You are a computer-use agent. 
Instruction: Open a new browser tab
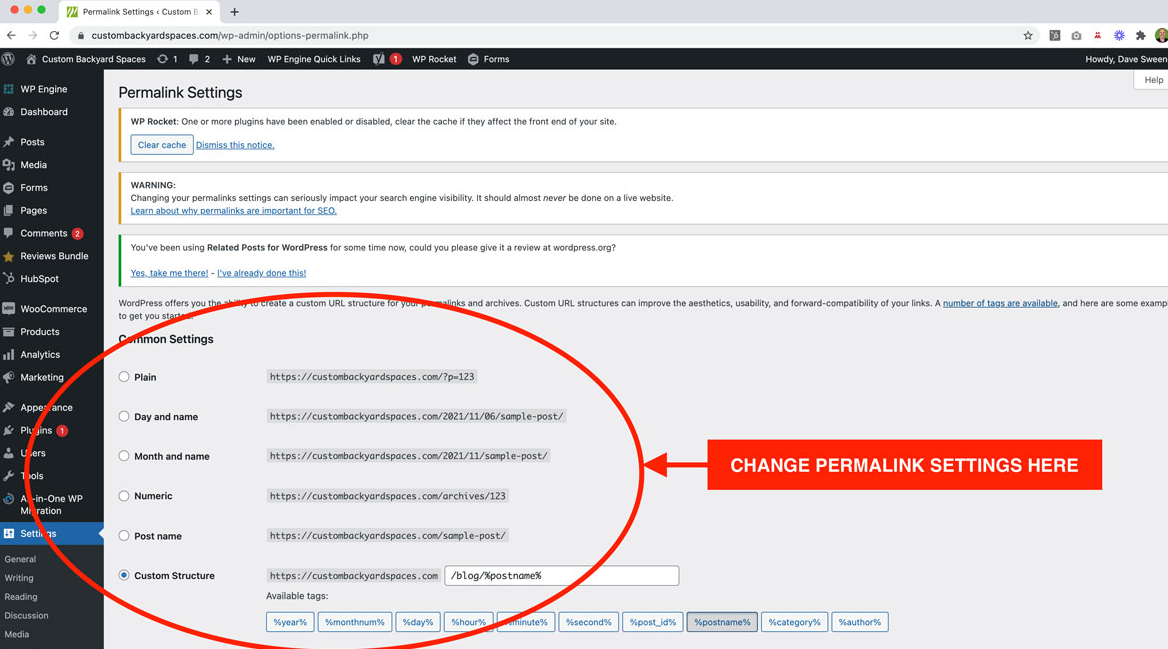coord(234,12)
